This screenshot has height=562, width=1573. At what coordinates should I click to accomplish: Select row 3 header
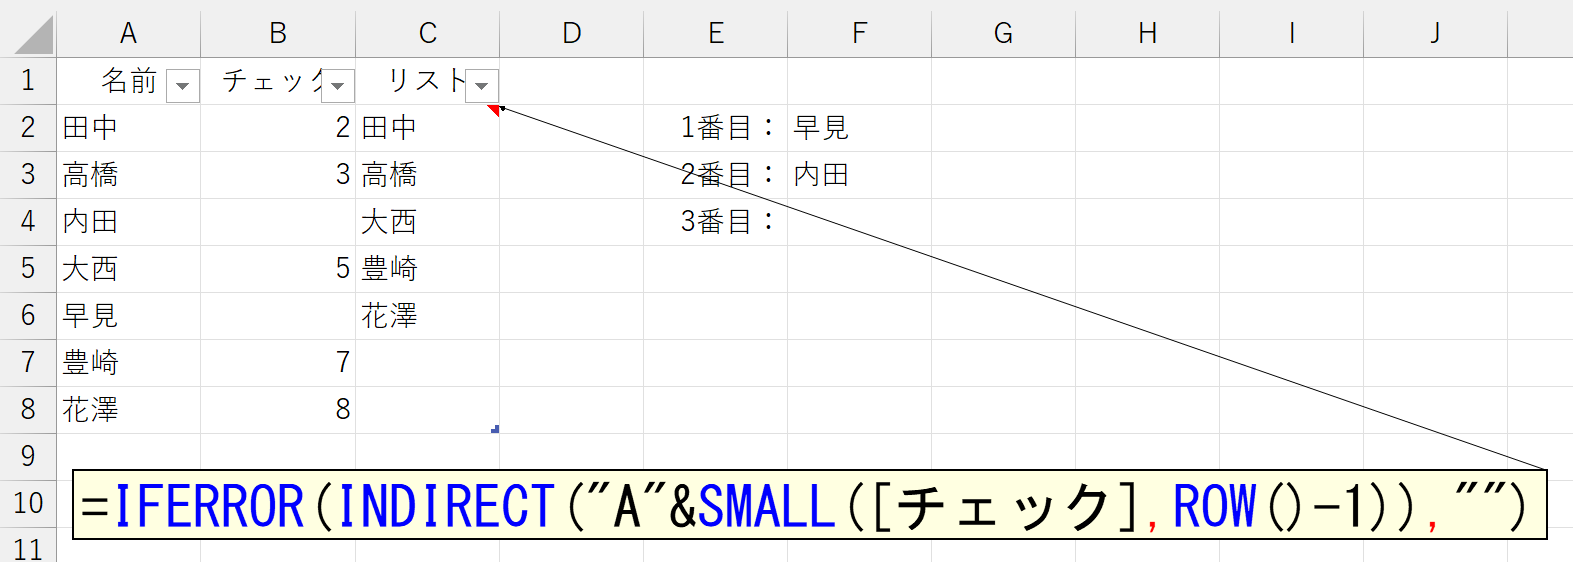(x=28, y=175)
